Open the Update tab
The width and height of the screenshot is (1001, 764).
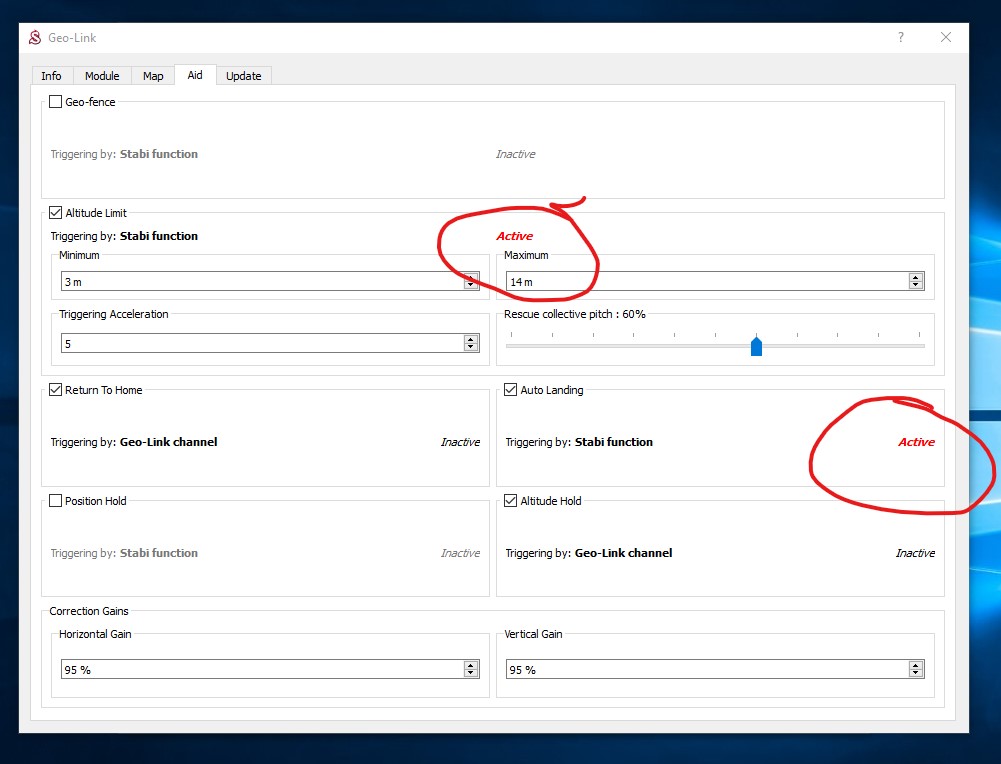click(x=243, y=76)
